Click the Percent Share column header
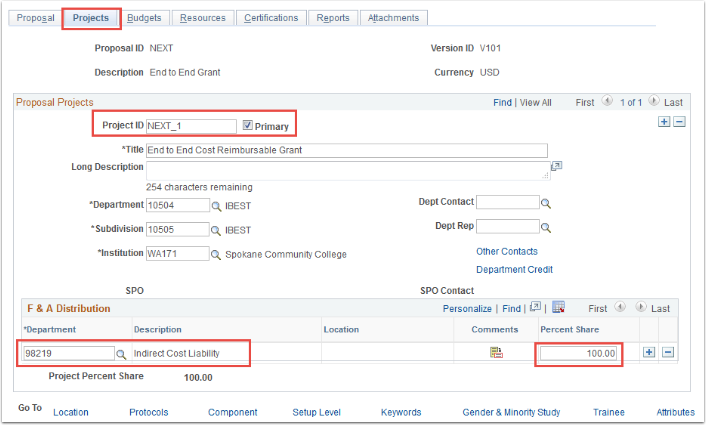The width and height of the screenshot is (706, 425). click(x=570, y=330)
